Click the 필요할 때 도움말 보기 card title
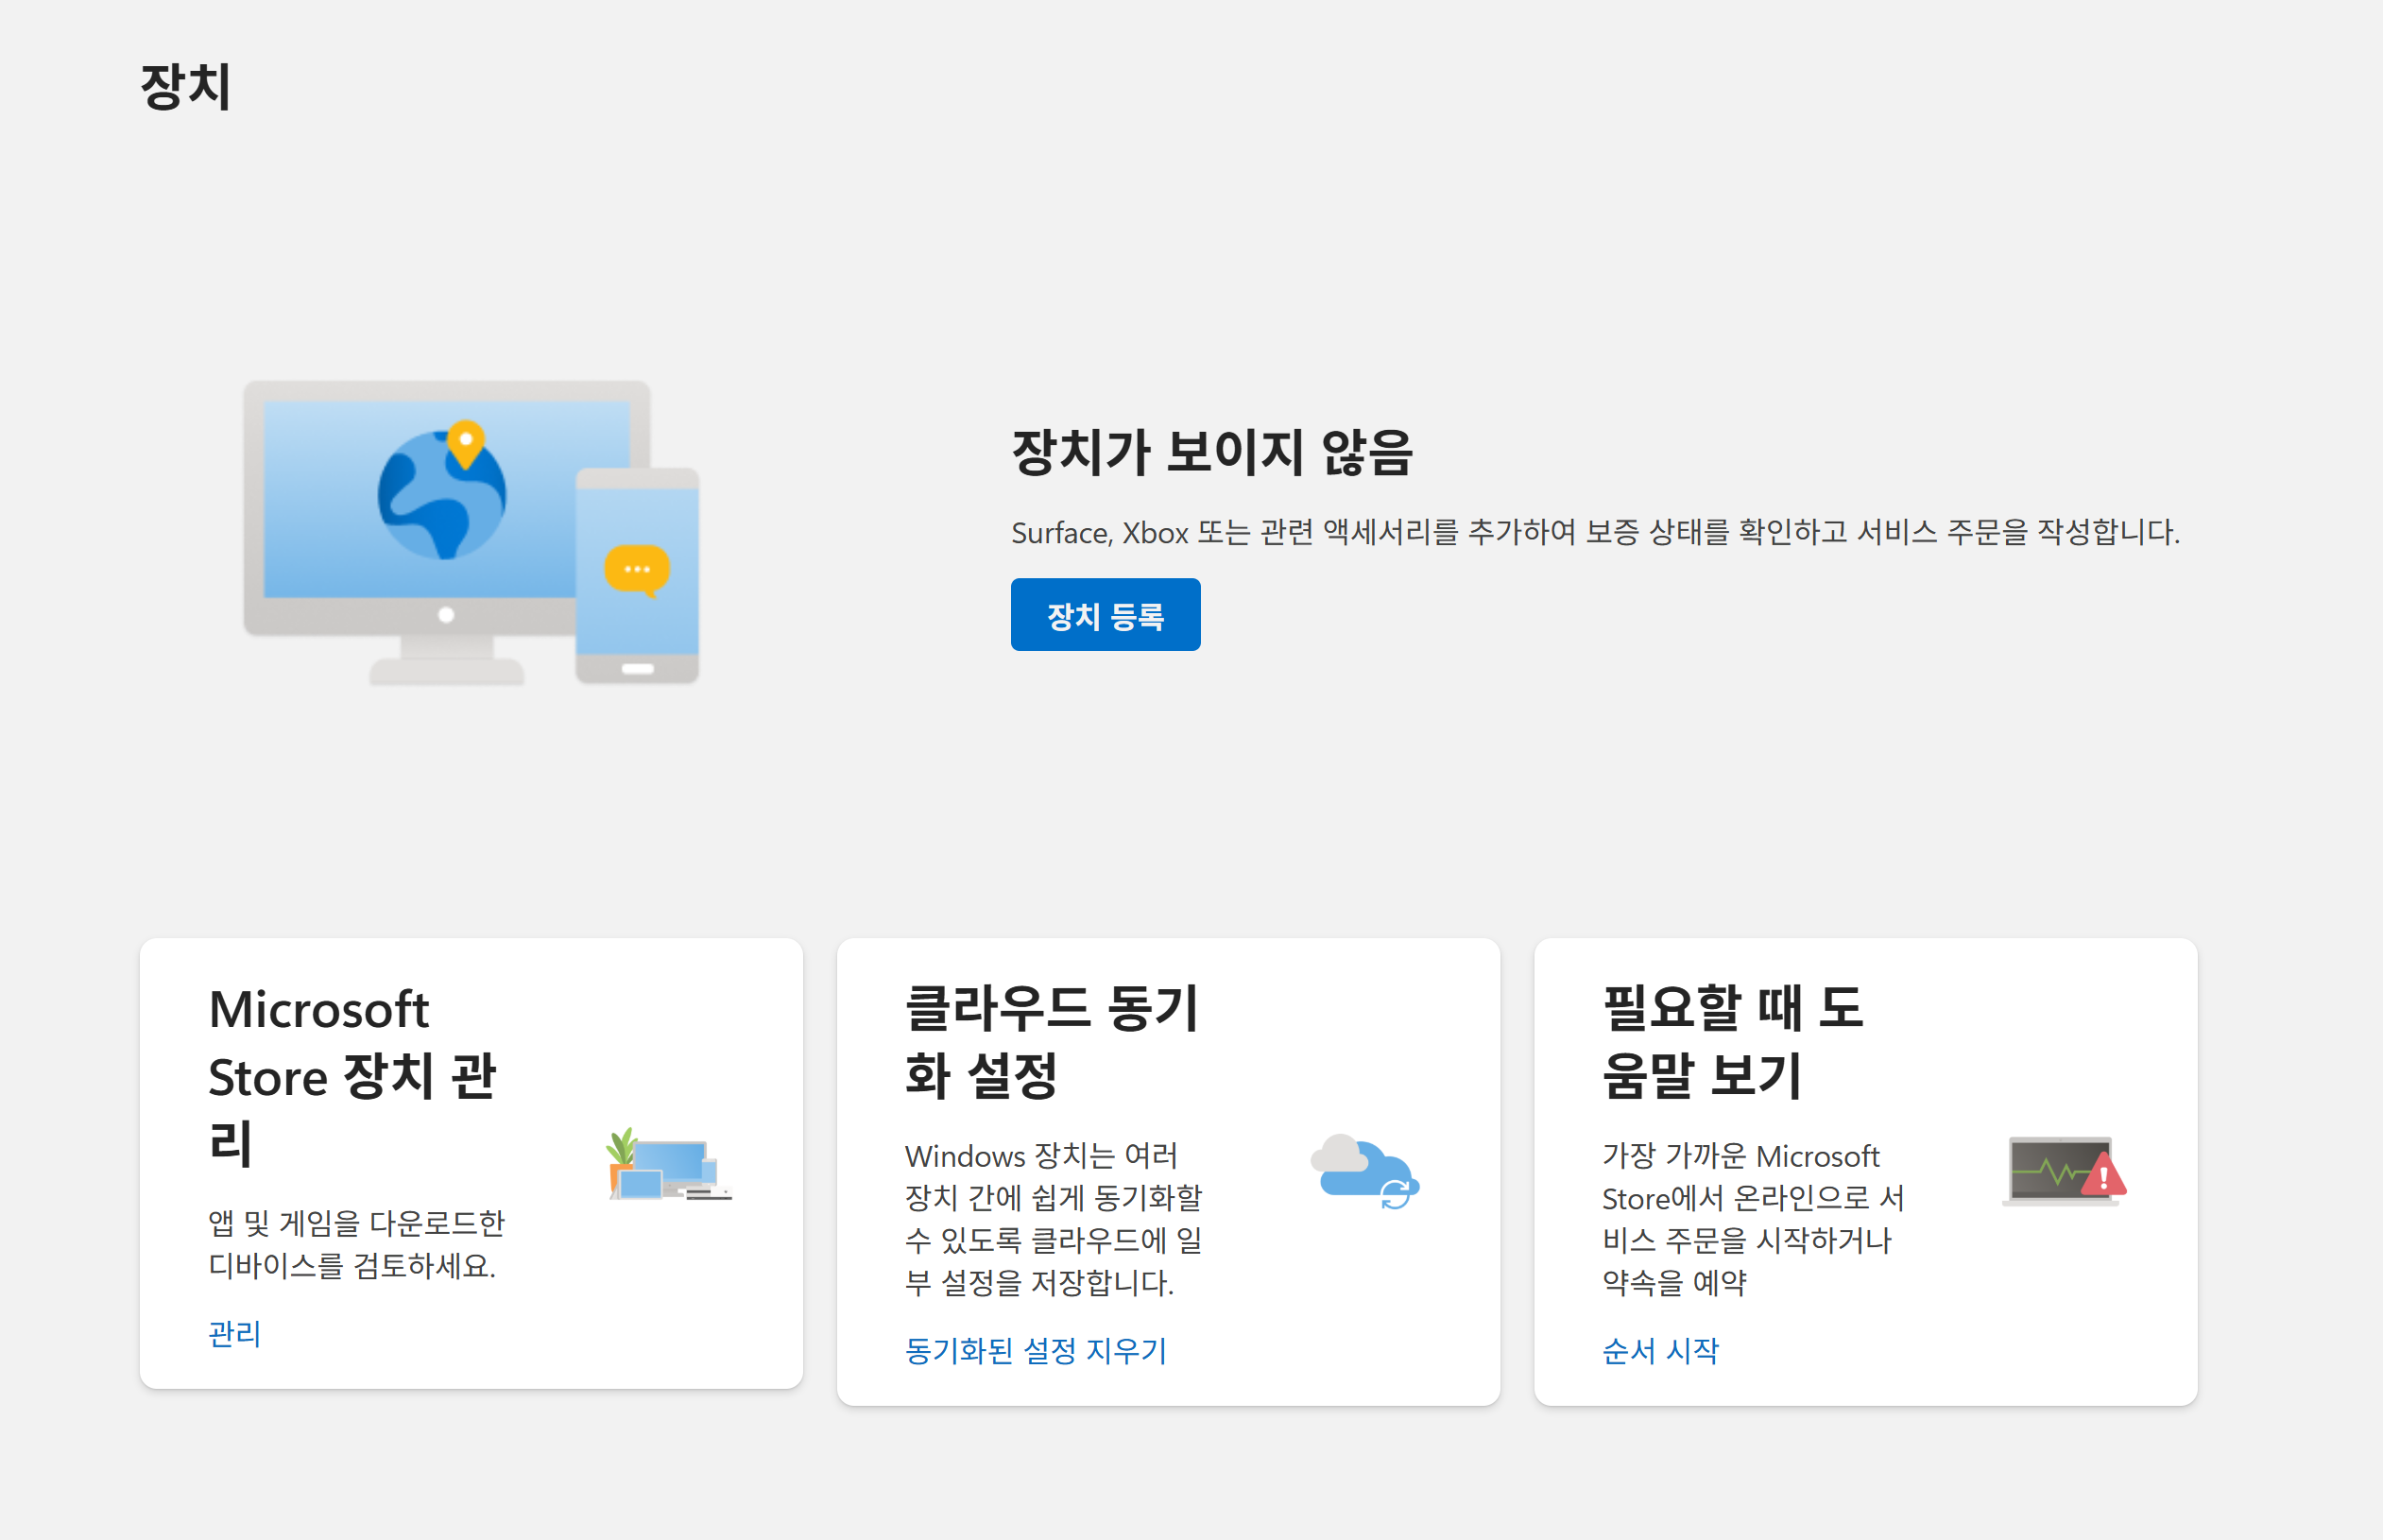This screenshot has height=1540, width=2383. point(1732,1041)
